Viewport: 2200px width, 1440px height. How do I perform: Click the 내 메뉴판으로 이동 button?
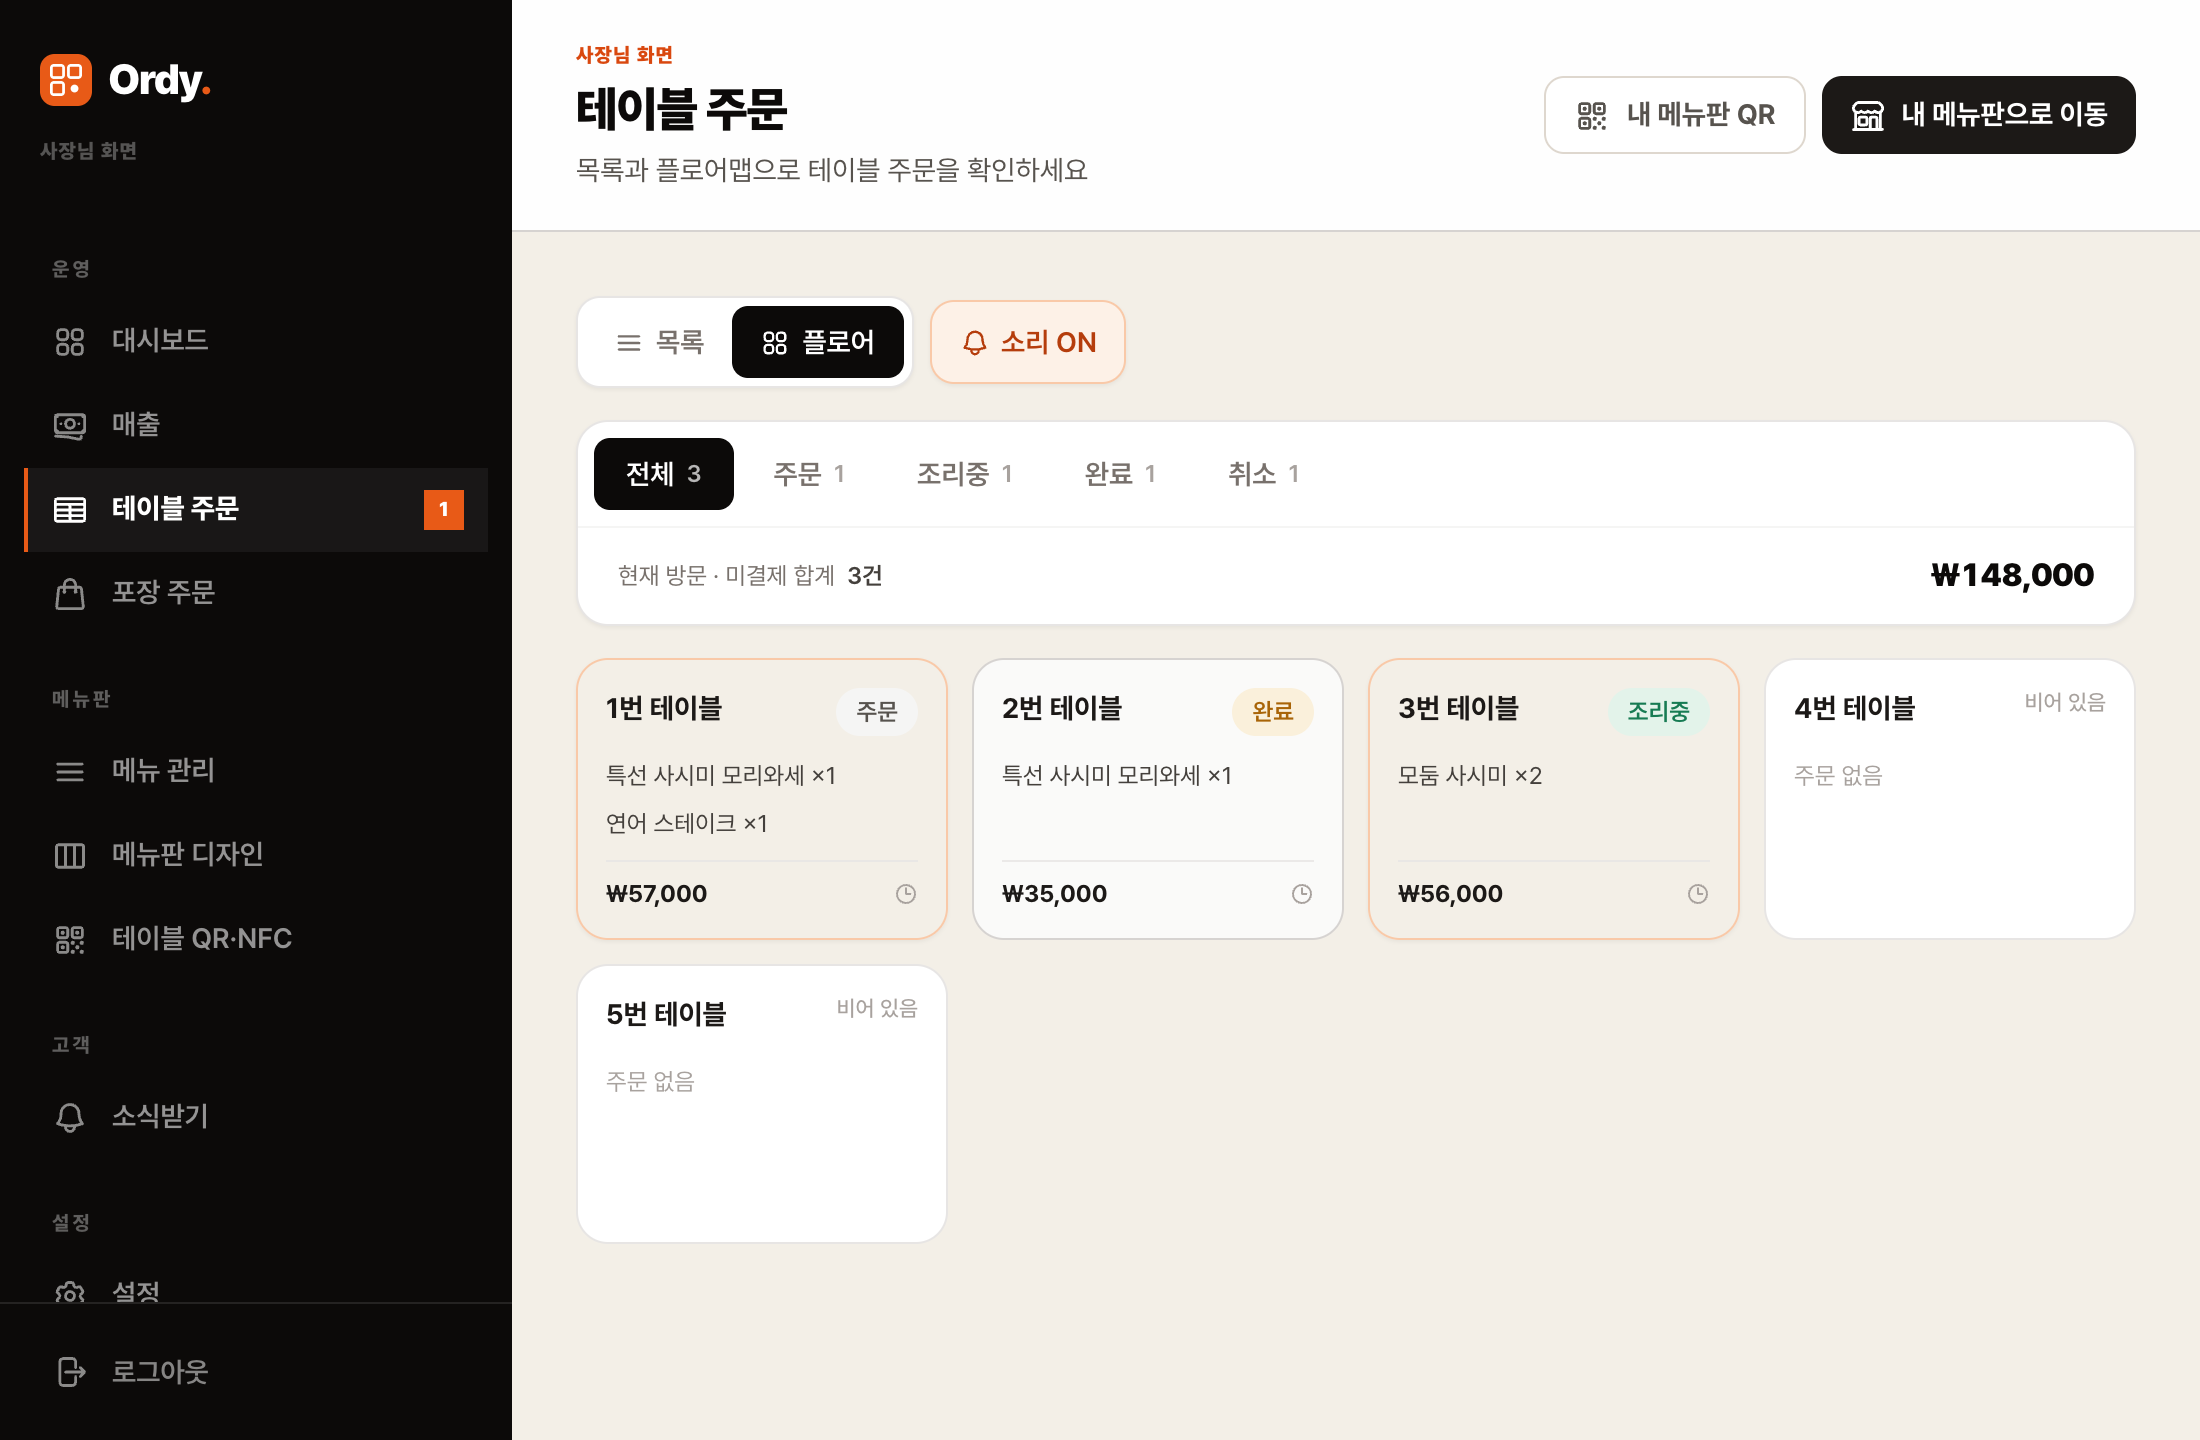[x=1979, y=115]
